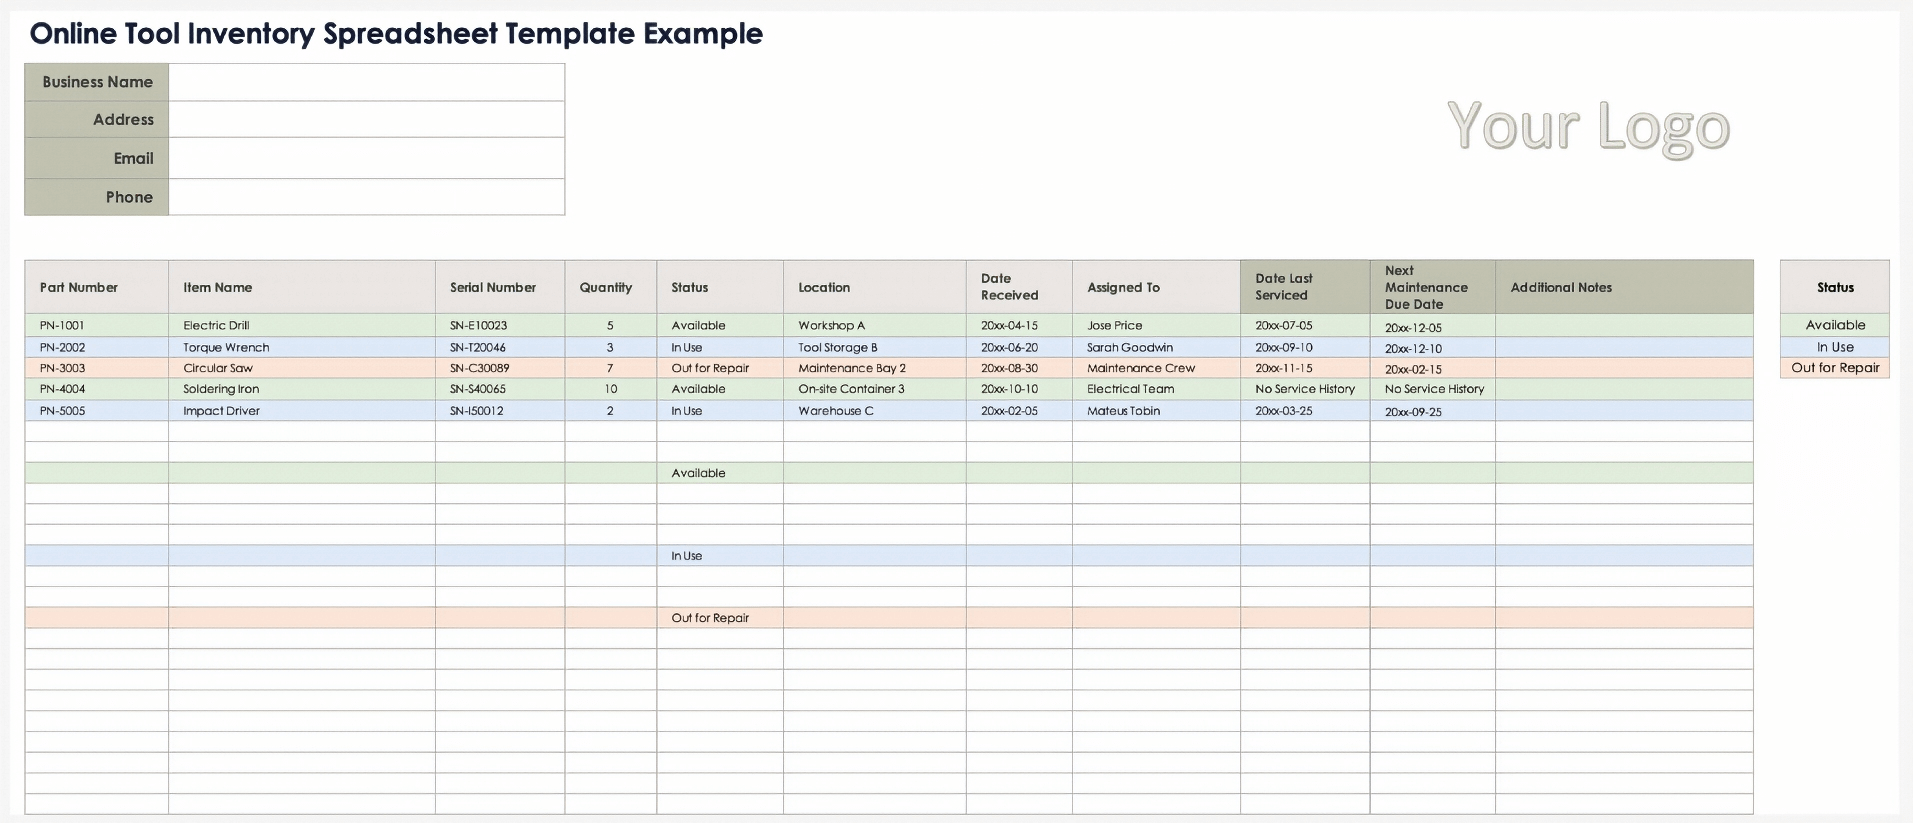Select Next Maintenance Due Date header
The image size is (1913, 823).
tap(1433, 287)
